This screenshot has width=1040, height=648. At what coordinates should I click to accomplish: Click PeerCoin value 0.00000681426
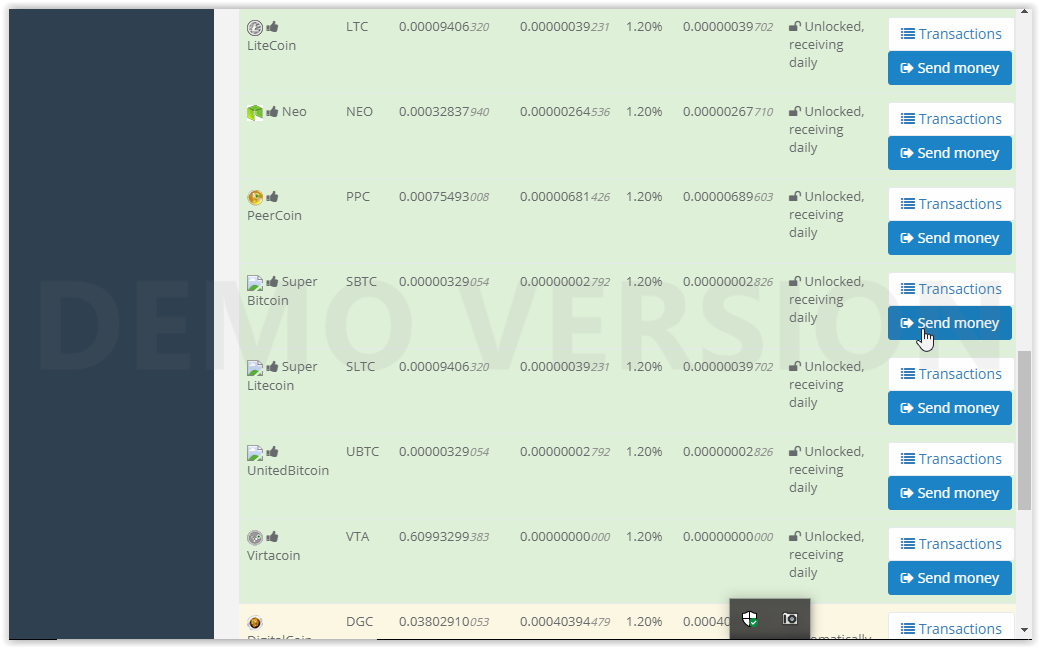point(565,196)
